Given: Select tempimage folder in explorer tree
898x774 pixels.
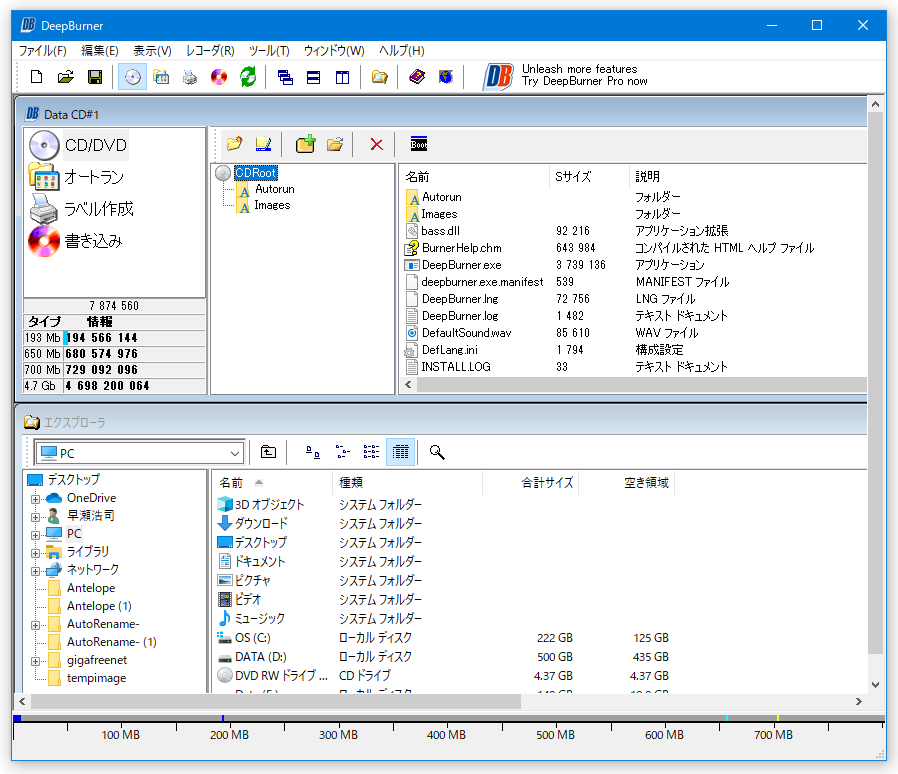Looking at the screenshot, I should click(x=96, y=678).
